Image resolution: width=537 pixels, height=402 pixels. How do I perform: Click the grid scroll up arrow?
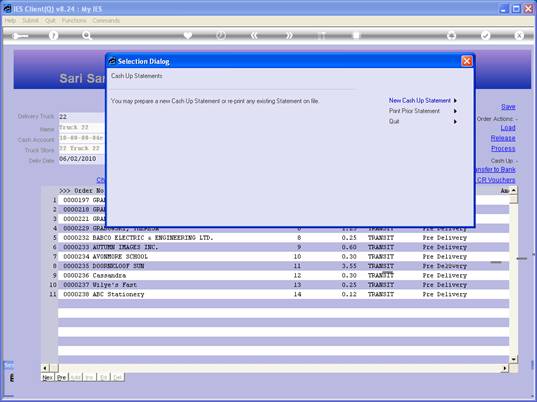pos(513,190)
